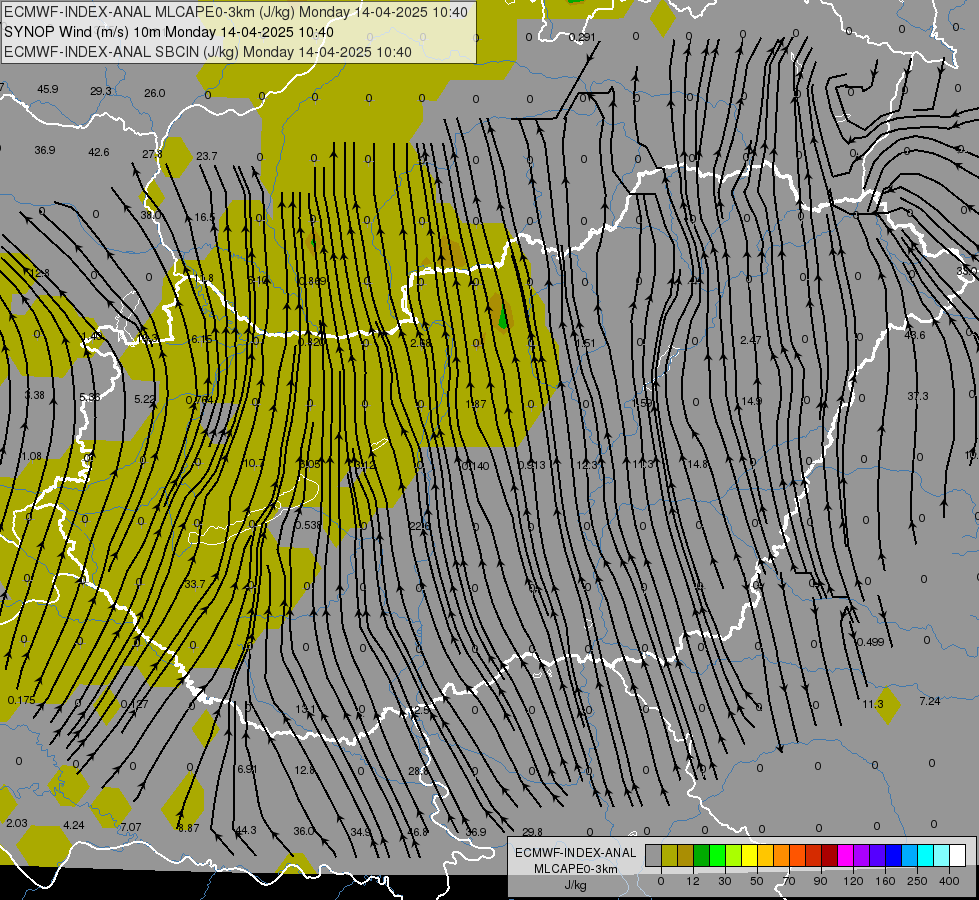Click the map value 0.175
The image size is (979, 900).
22,701
